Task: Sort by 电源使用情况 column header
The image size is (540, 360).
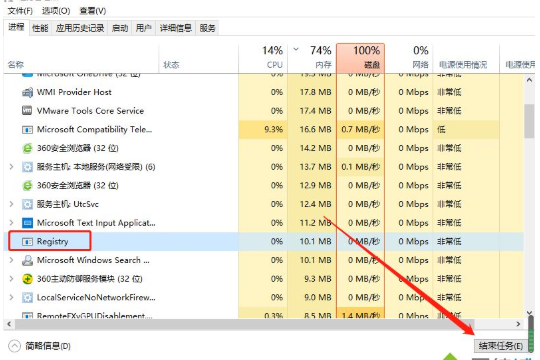Action: click(466, 59)
